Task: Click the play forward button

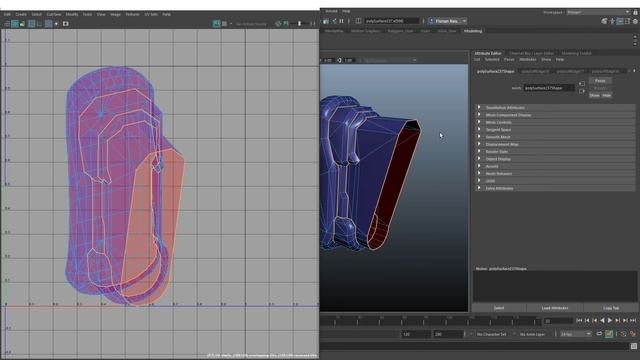Action: [x=610, y=321]
